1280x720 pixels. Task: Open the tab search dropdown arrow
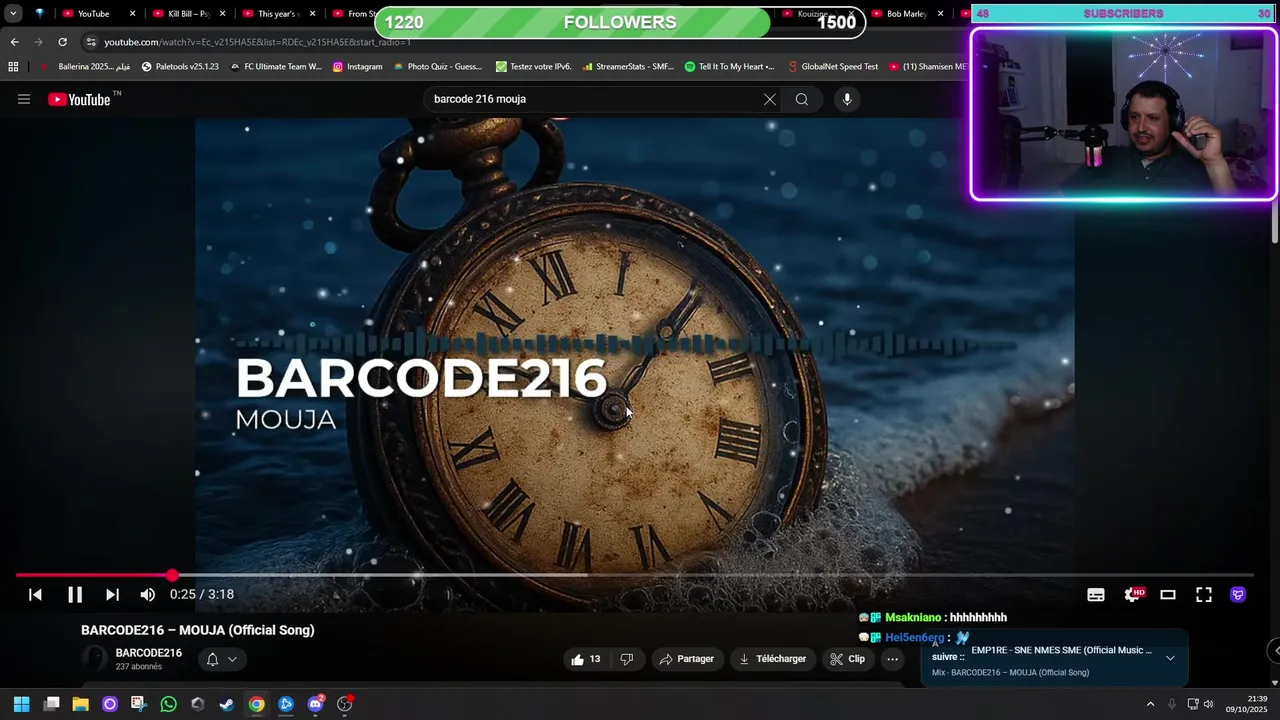13,14
